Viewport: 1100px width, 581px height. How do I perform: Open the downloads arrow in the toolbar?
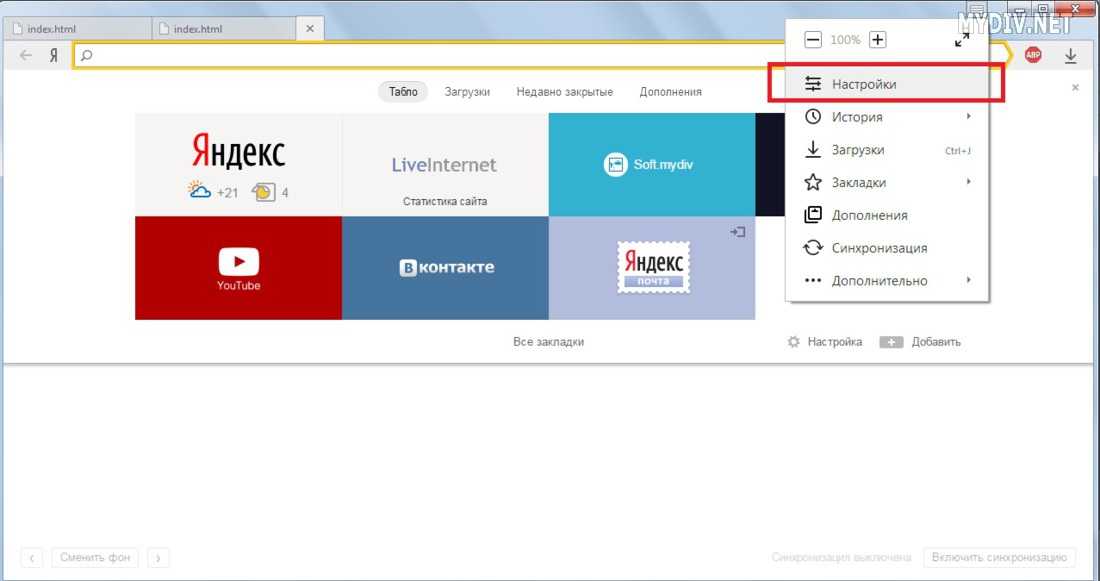tap(1070, 55)
